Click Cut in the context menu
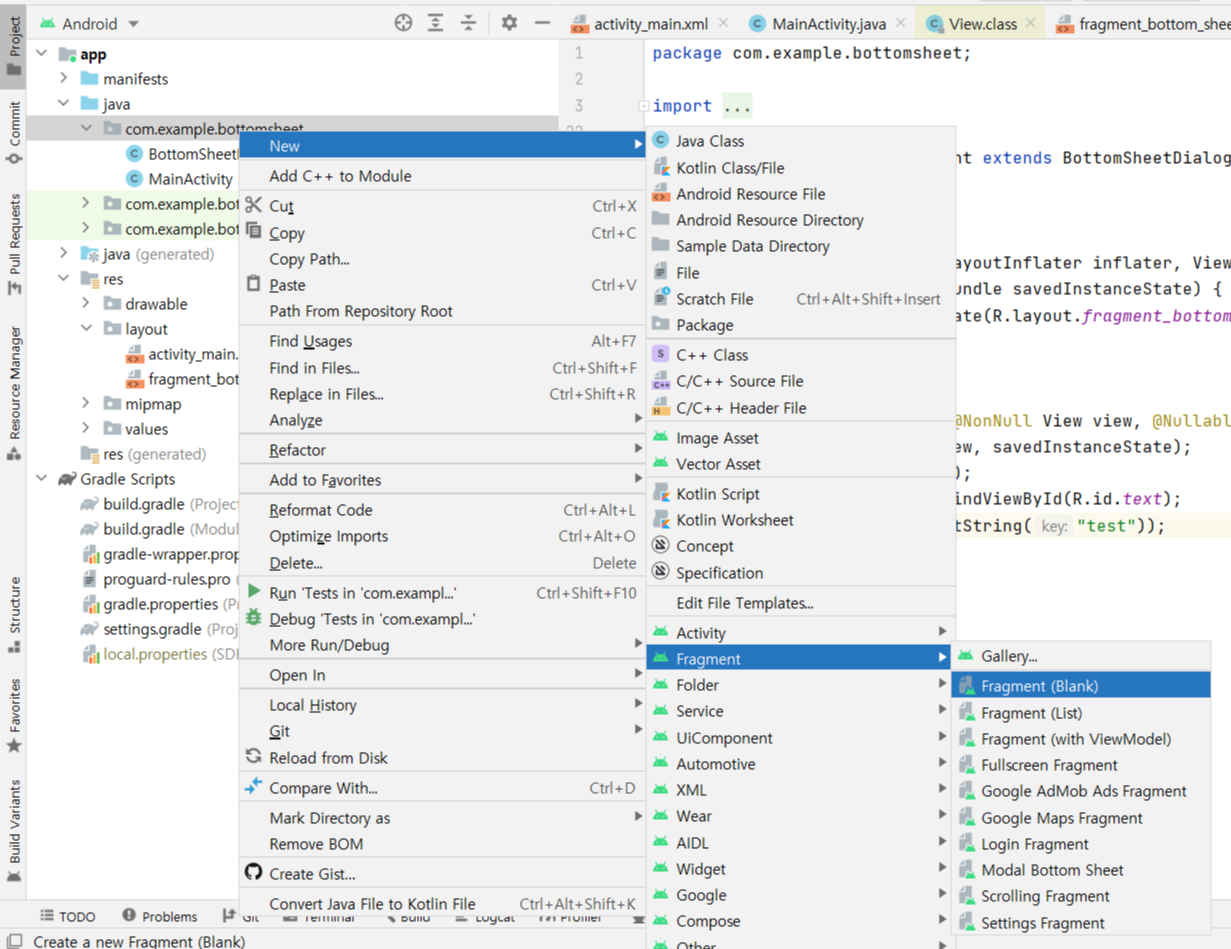This screenshot has height=949, width=1231. click(x=442, y=206)
